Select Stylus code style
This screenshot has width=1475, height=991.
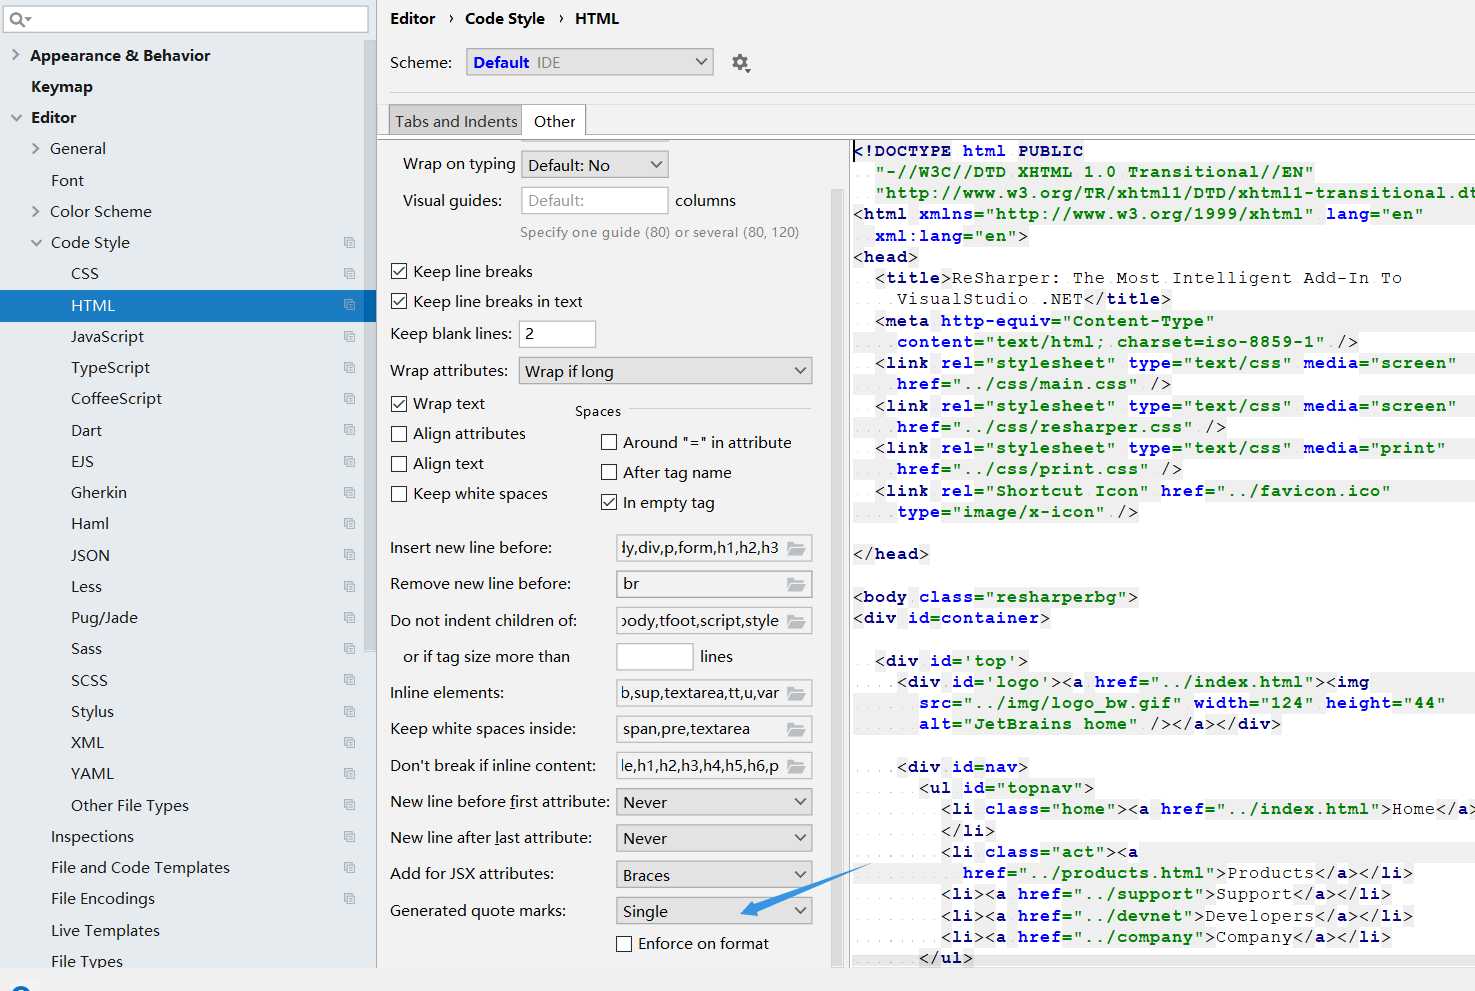(x=92, y=711)
